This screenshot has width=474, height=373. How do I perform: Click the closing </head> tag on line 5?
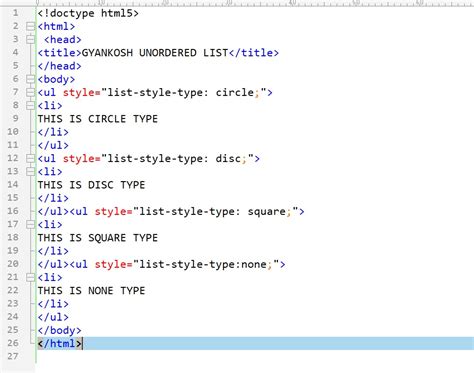tap(60, 66)
